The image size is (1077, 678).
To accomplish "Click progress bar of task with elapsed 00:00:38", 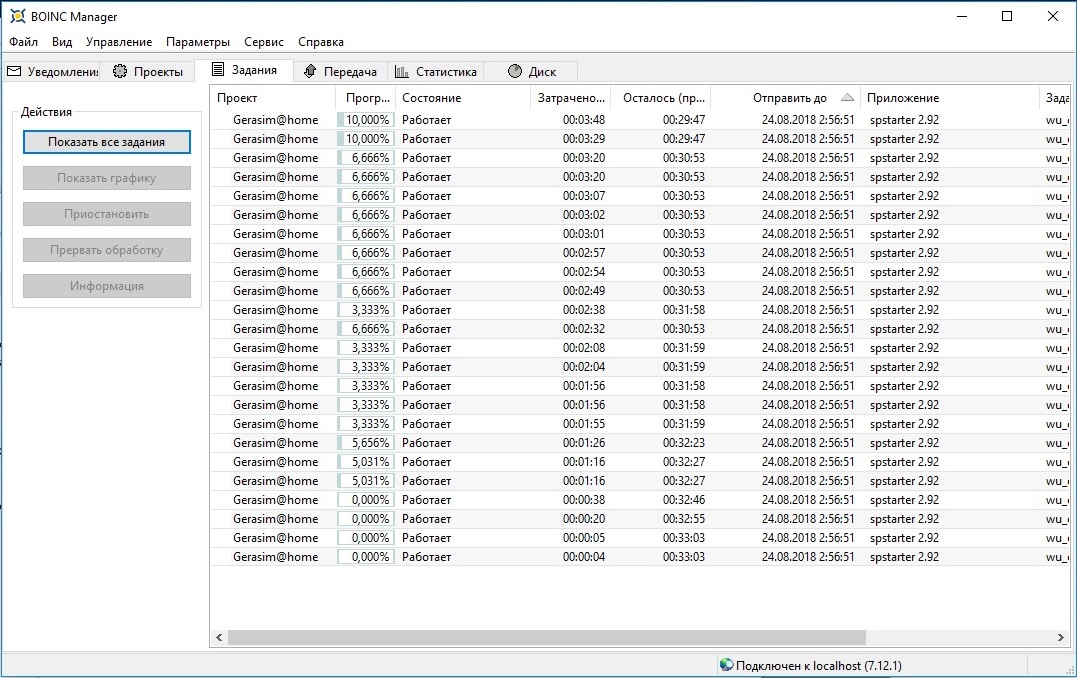I will 366,500.
